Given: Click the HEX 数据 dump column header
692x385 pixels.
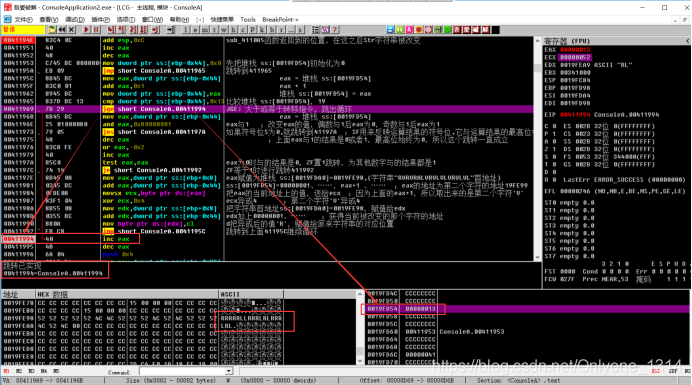Looking at the screenshot, I should (x=127, y=294).
